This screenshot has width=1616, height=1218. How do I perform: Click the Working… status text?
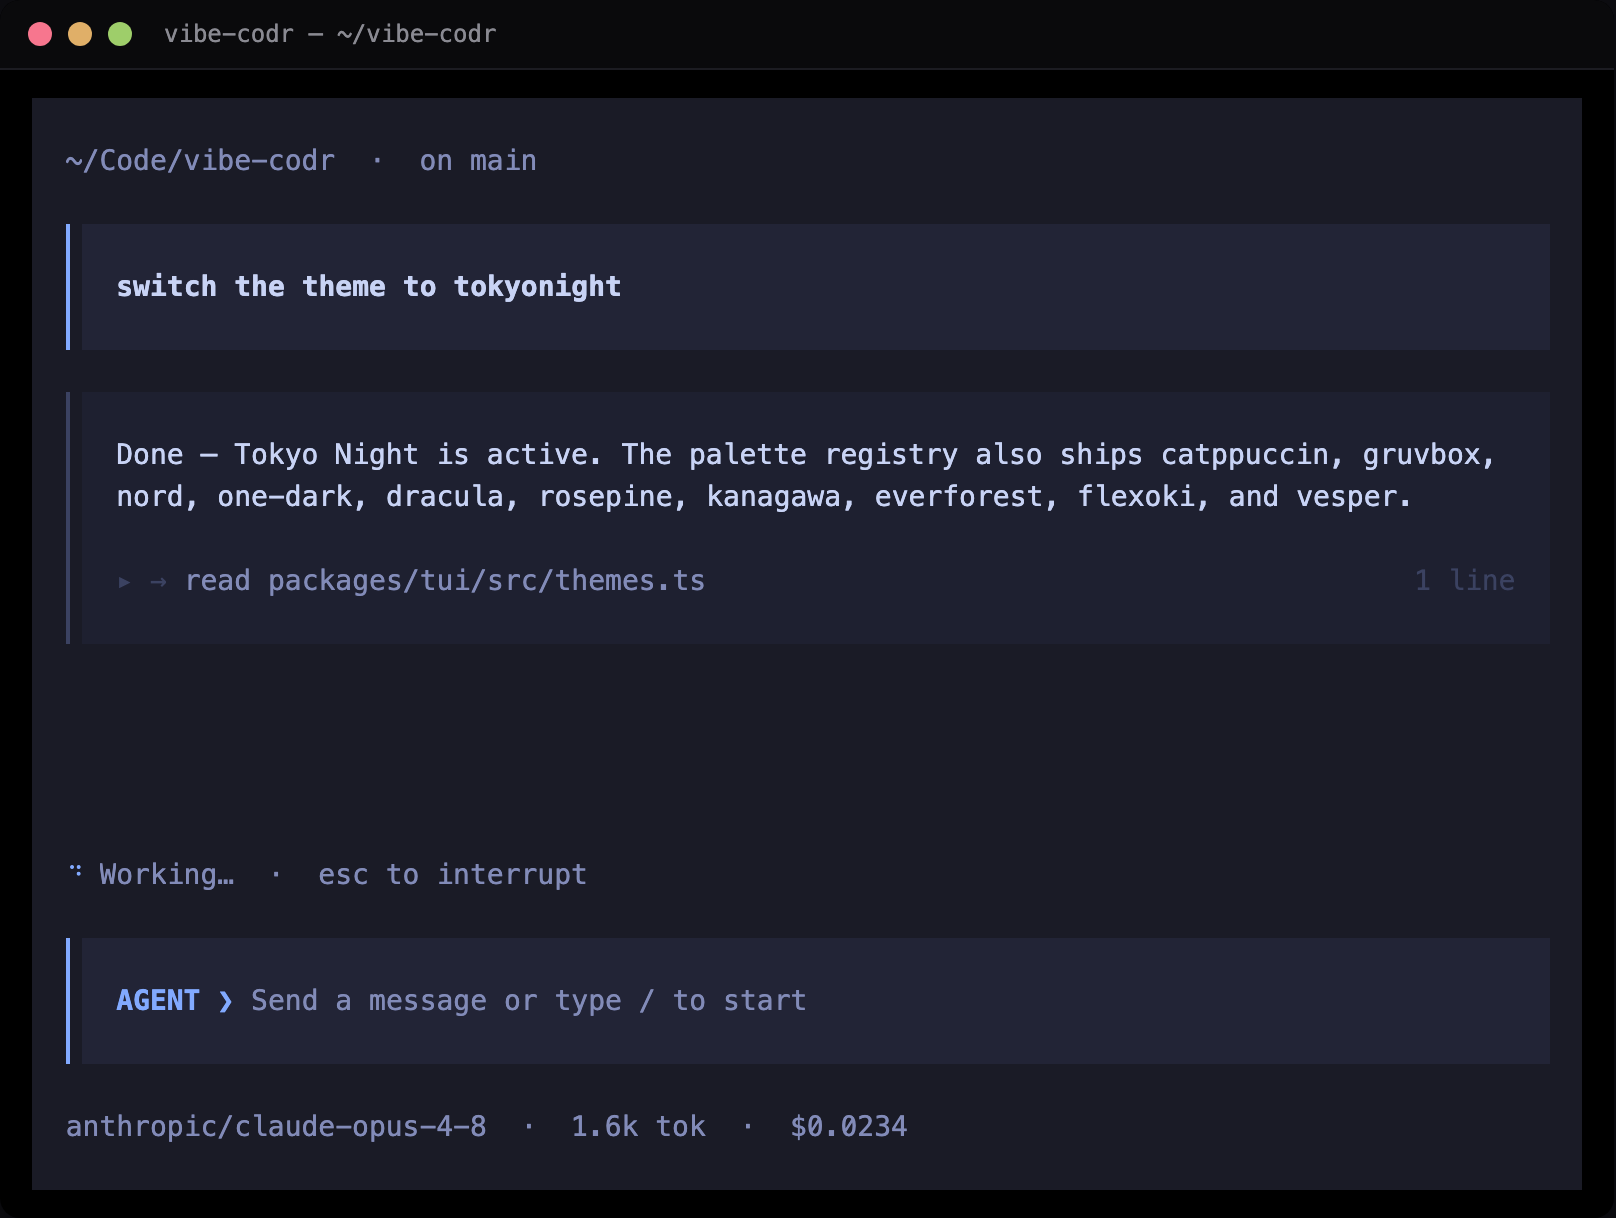pos(166,875)
